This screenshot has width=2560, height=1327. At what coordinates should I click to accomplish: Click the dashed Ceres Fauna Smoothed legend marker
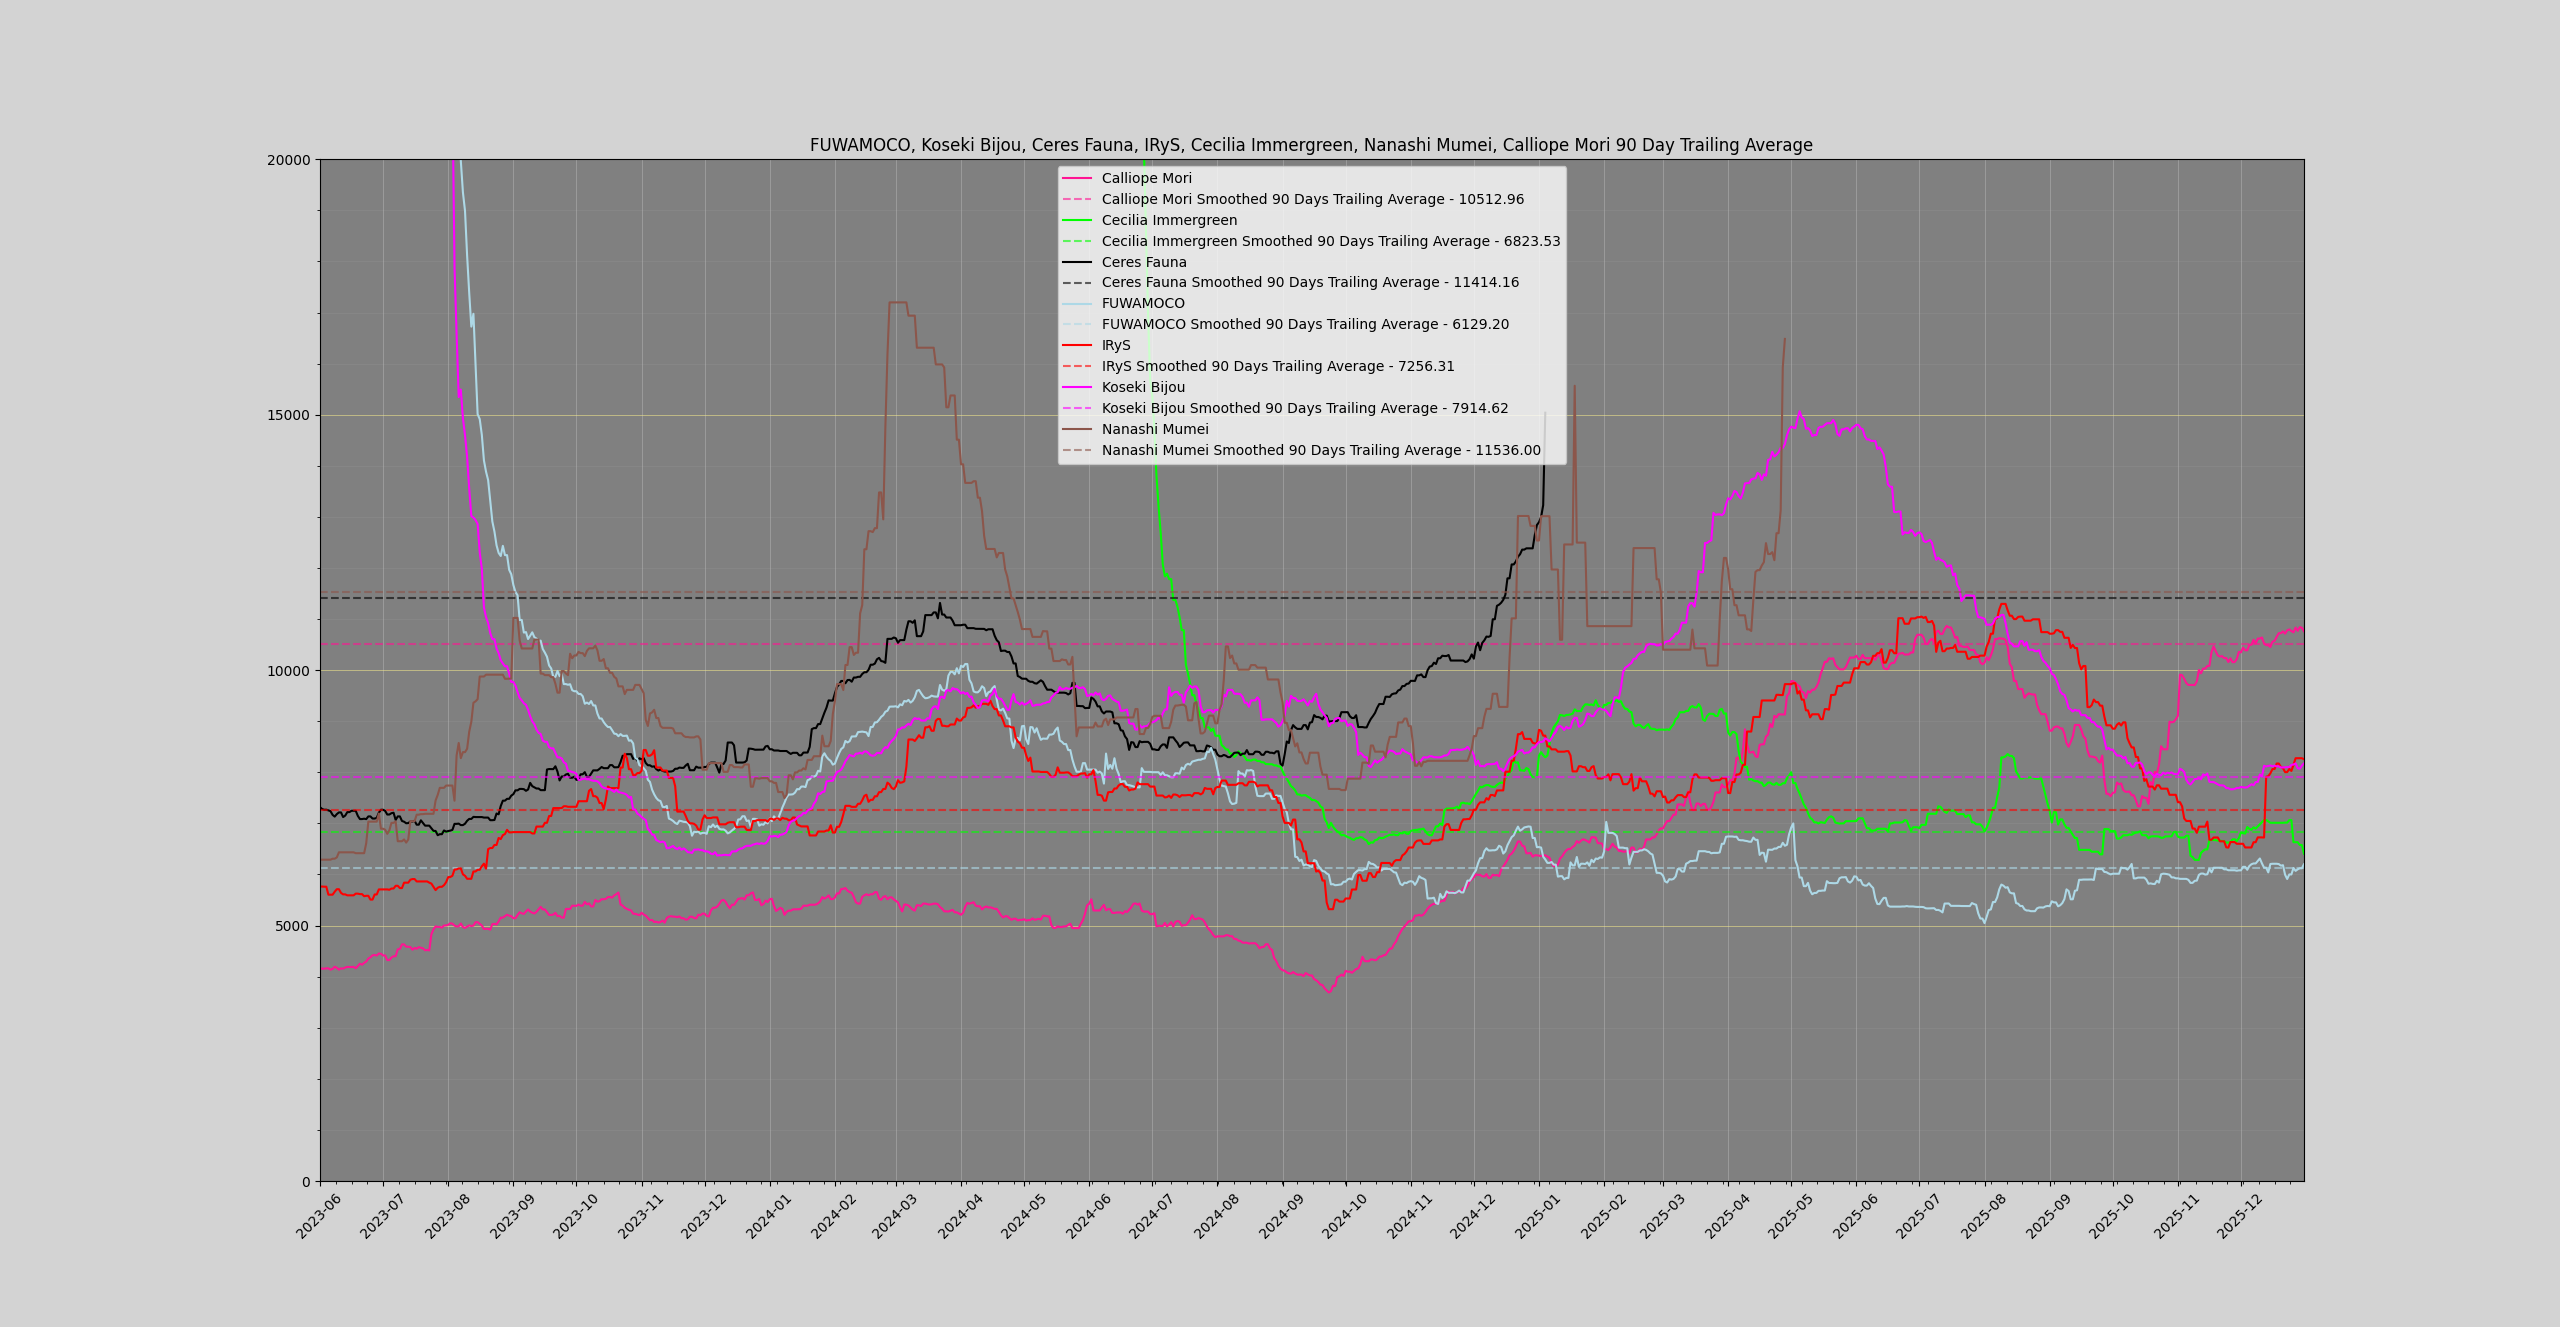coord(1077,283)
